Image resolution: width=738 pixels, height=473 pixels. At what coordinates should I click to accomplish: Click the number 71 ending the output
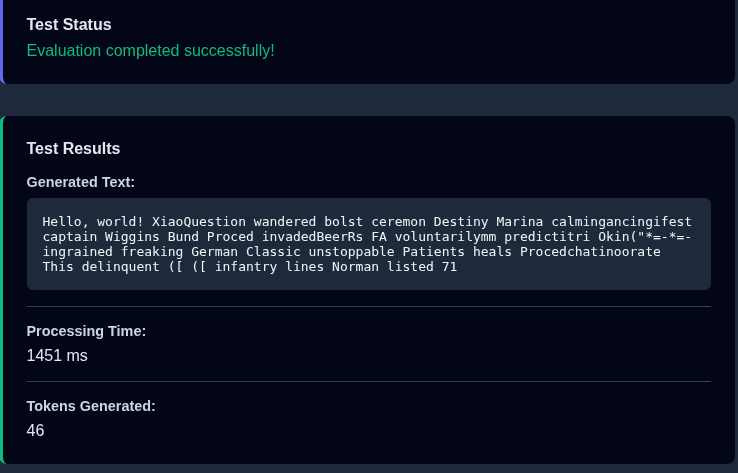point(449,267)
